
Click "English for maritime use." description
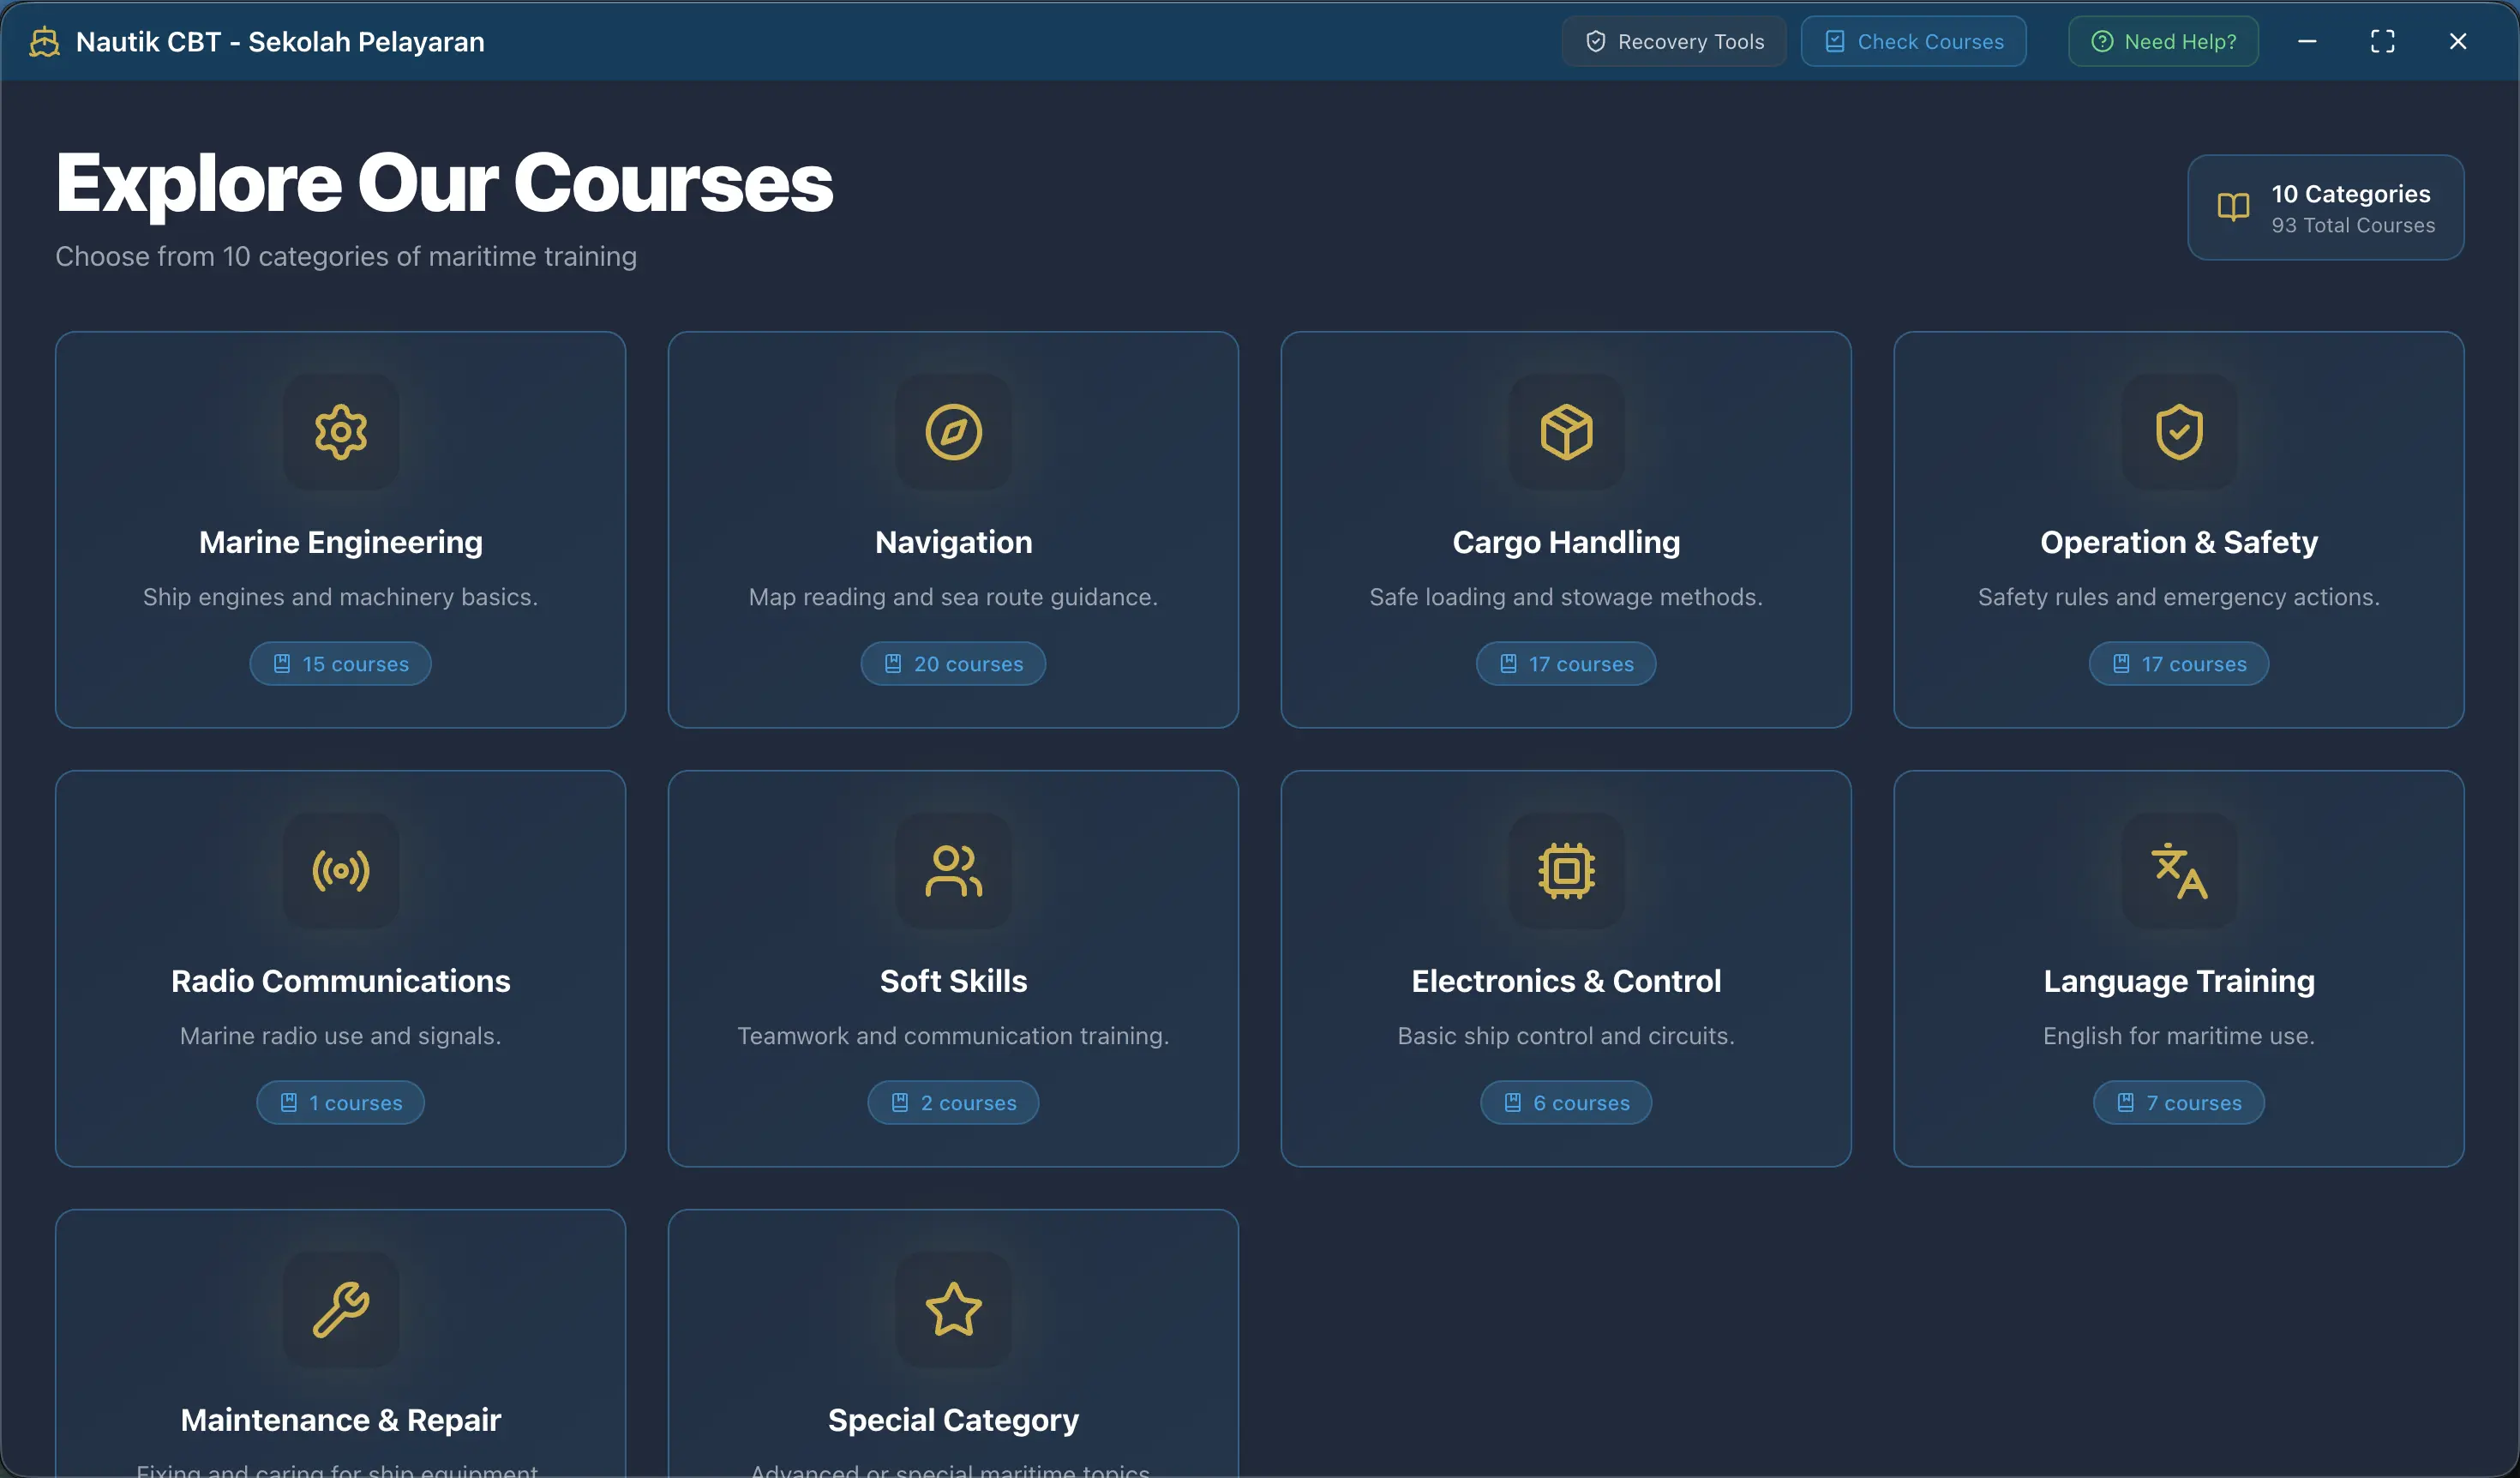coord(2179,1036)
